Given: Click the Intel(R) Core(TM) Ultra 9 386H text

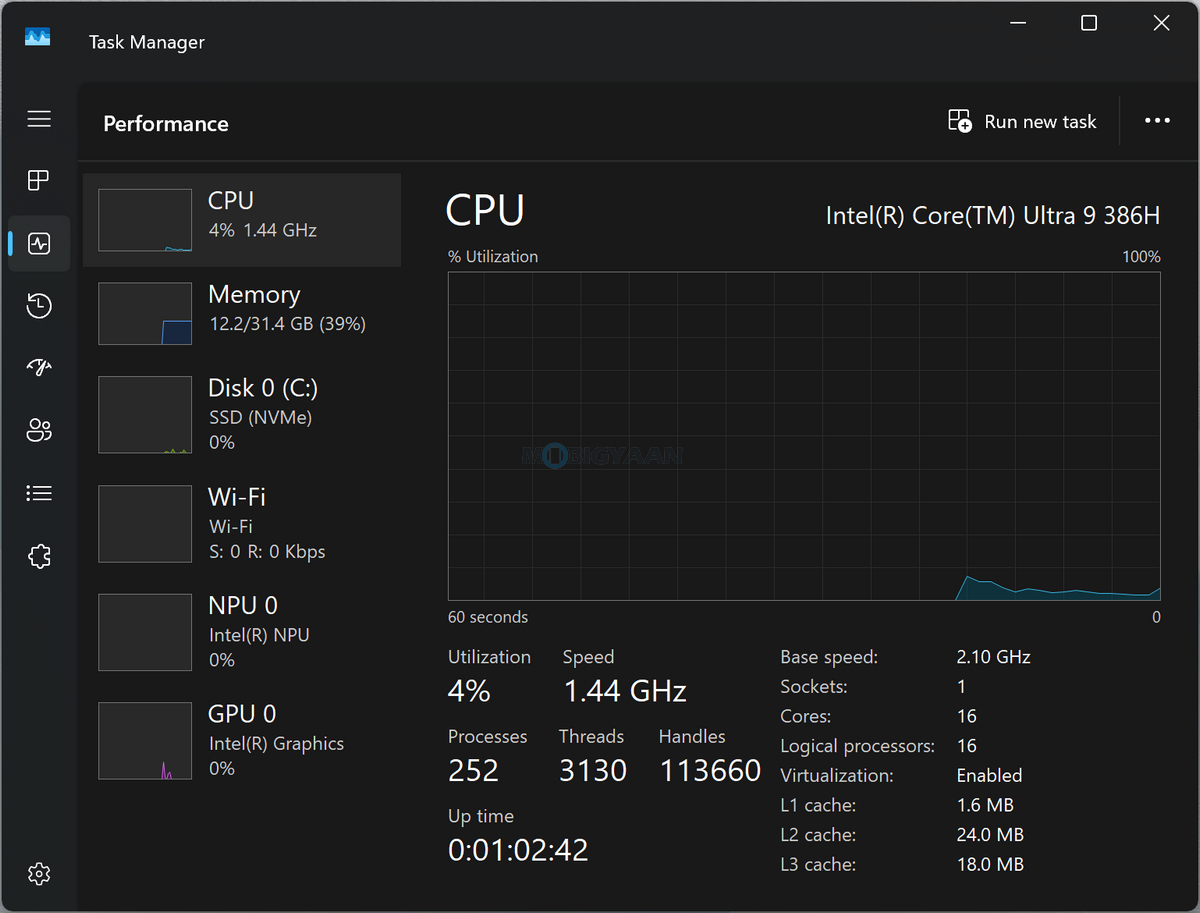Looking at the screenshot, I should pyautogui.click(x=993, y=215).
